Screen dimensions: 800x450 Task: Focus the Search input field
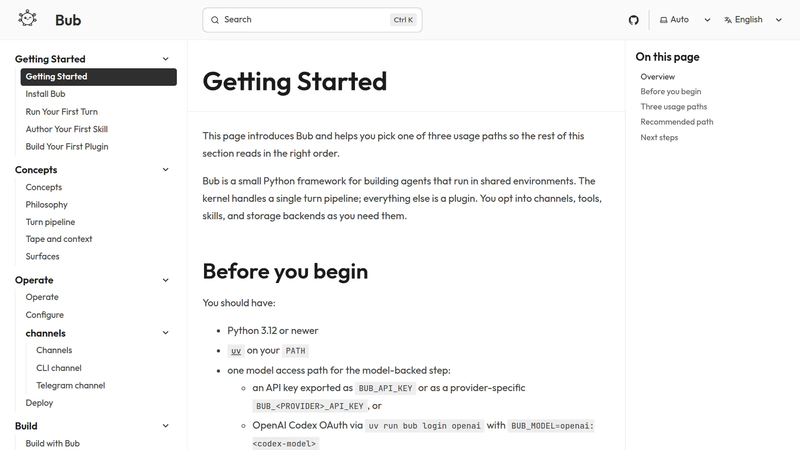click(312, 20)
